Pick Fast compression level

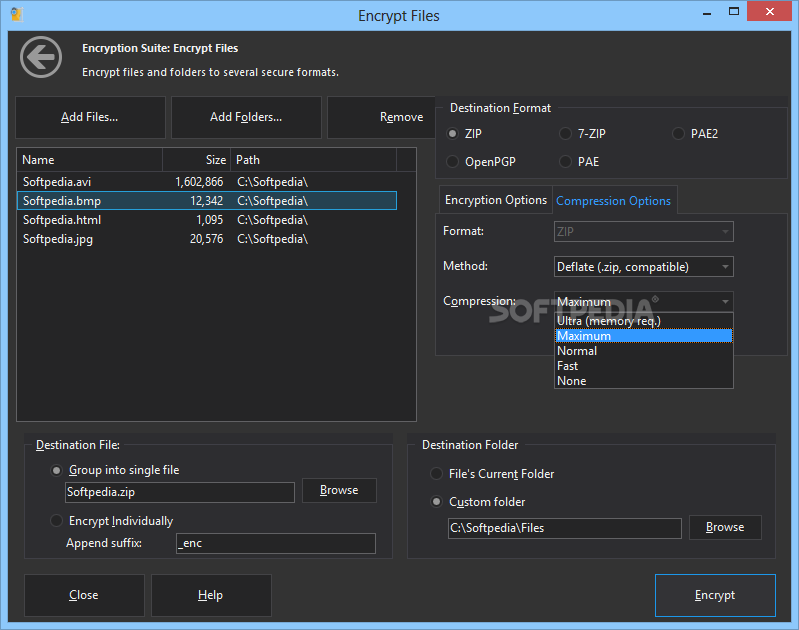(644, 366)
